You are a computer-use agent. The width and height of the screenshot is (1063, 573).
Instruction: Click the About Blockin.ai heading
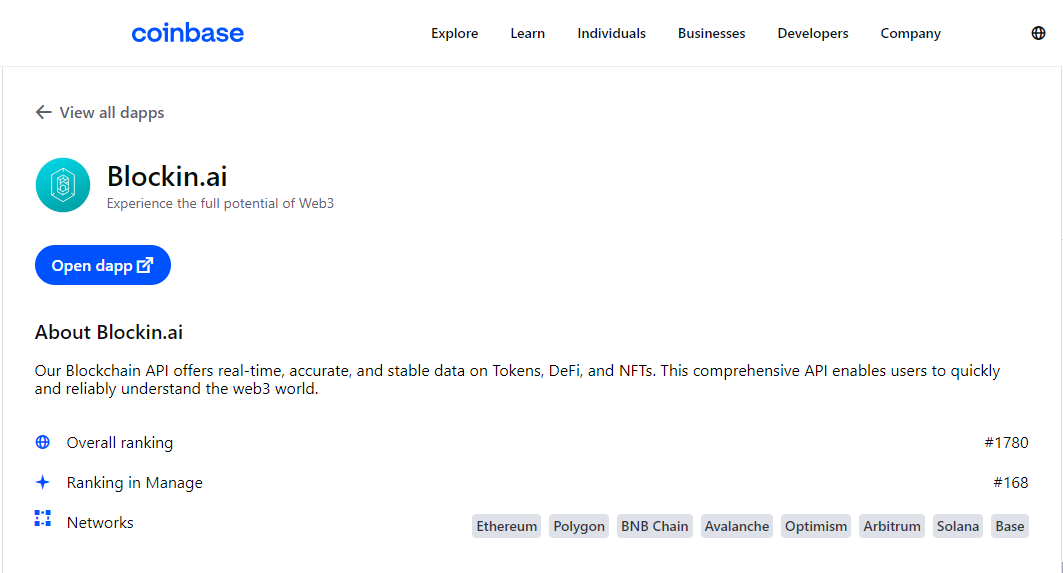108,332
